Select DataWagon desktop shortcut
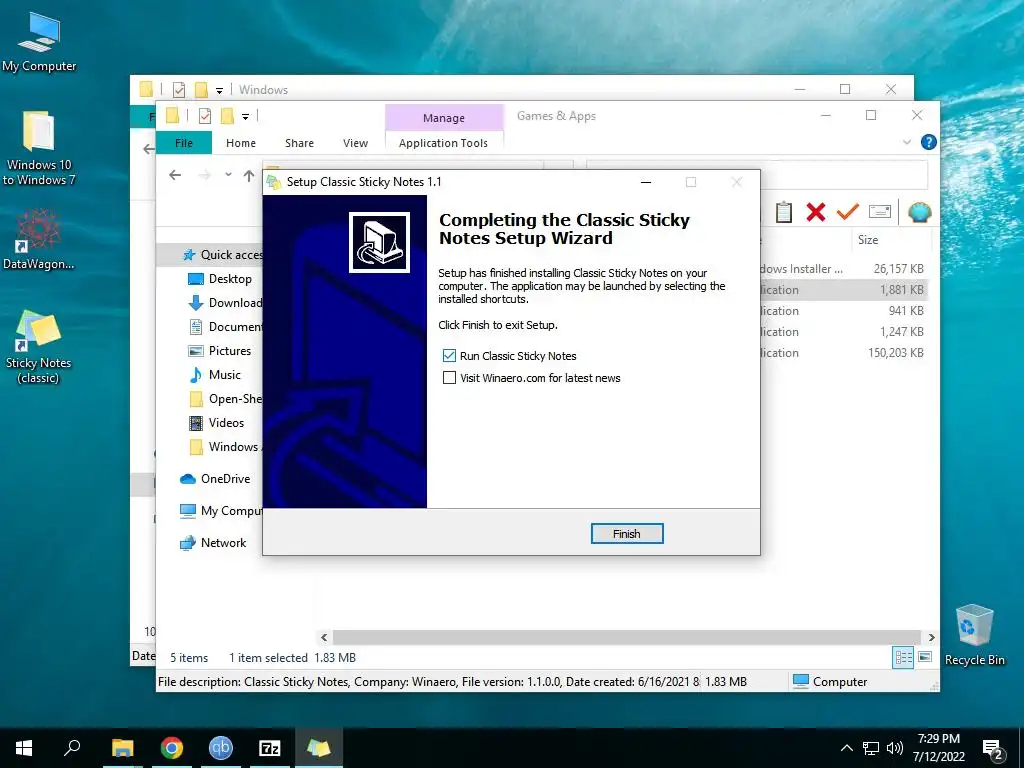This screenshot has height=768, width=1024. tap(39, 239)
